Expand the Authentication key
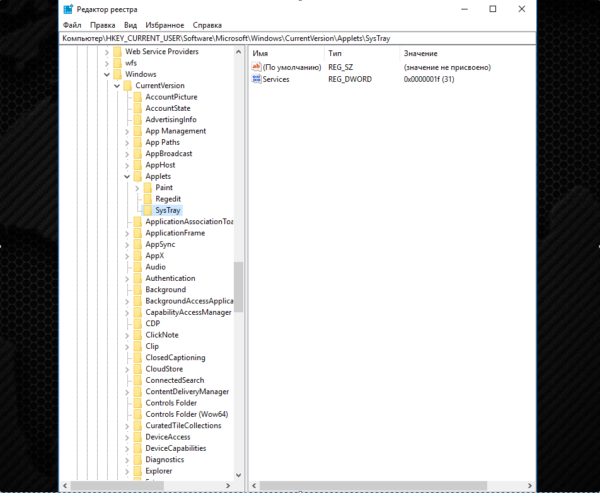The width and height of the screenshot is (600, 493). coord(127,279)
